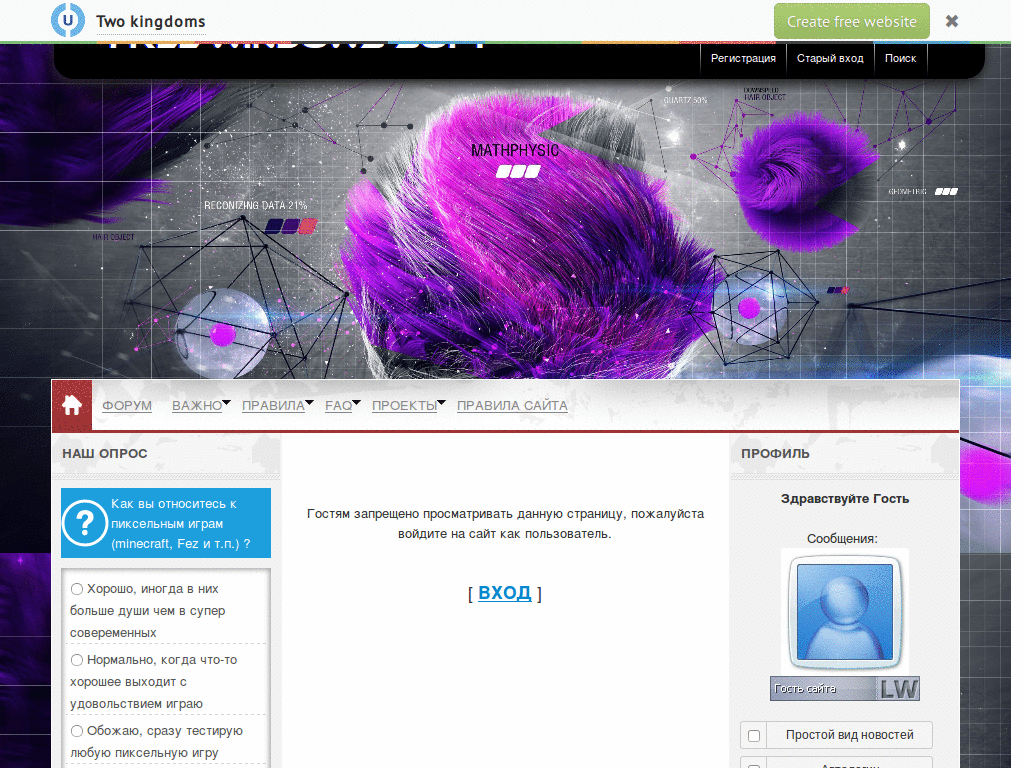Select 'Хорошо, иногда в них' poll option
The height and width of the screenshot is (768, 1024).
point(77,589)
